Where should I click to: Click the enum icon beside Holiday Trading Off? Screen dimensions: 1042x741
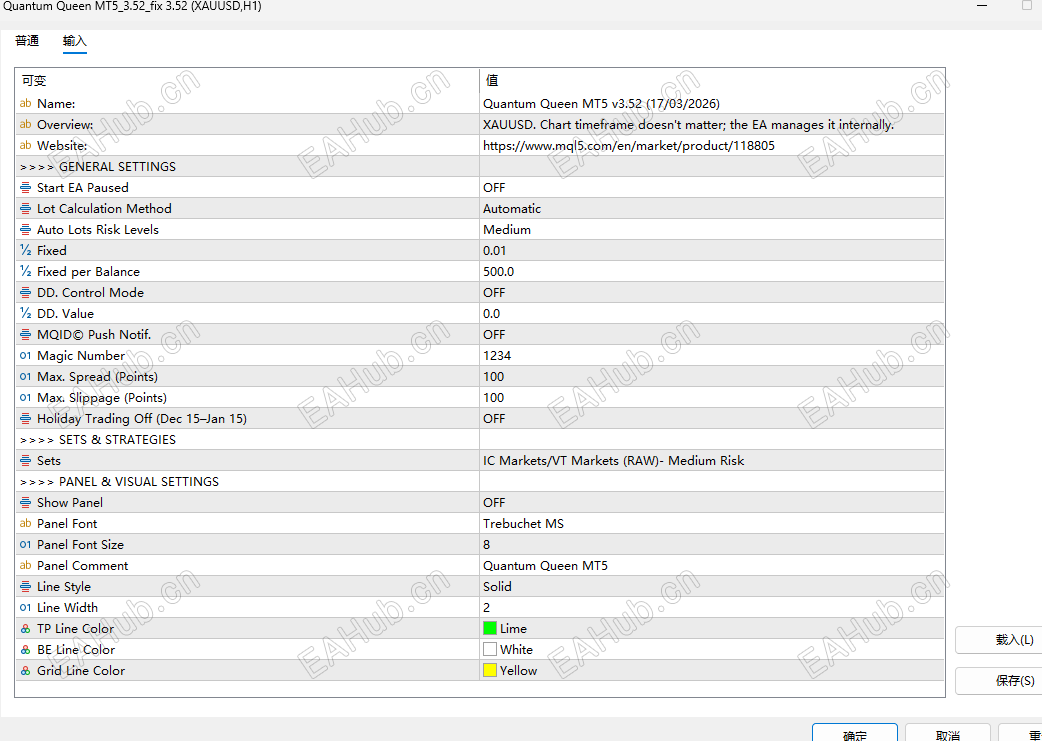point(25,419)
